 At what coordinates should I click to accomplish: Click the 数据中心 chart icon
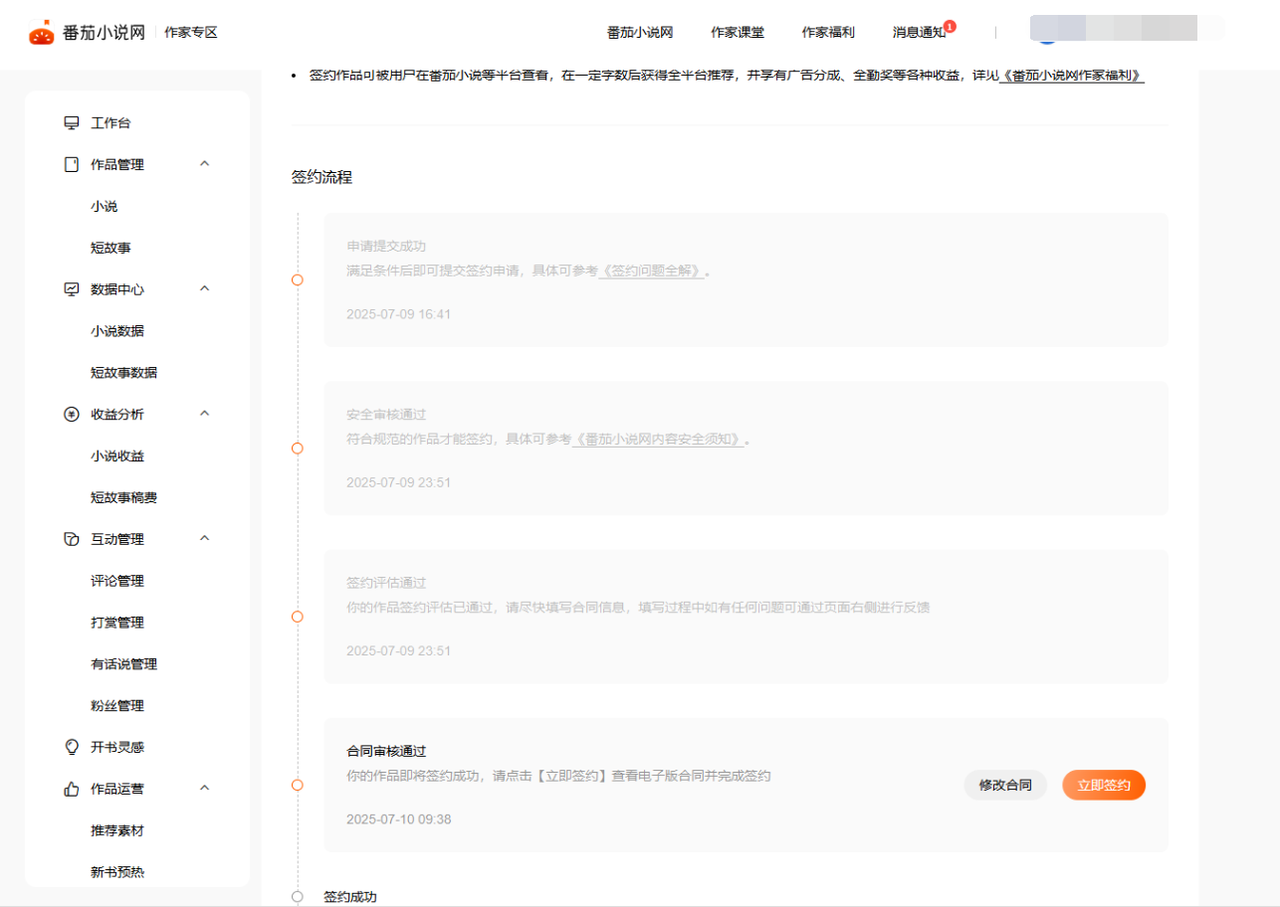coord(71,289)
